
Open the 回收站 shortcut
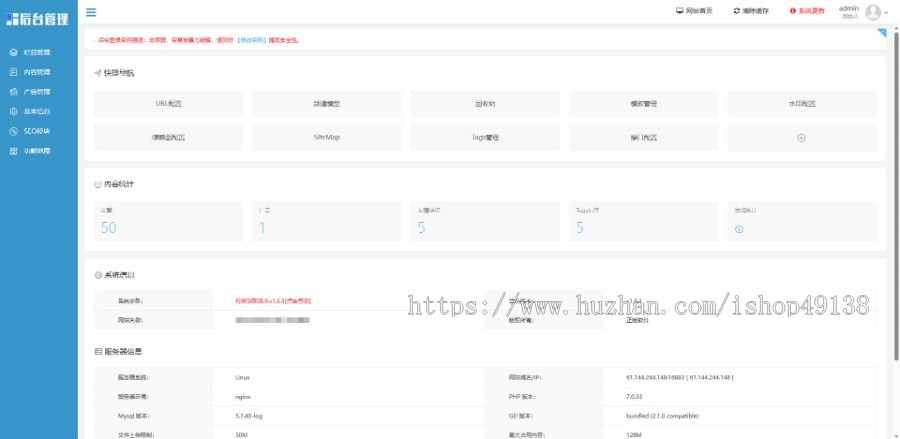pos(485,104)
